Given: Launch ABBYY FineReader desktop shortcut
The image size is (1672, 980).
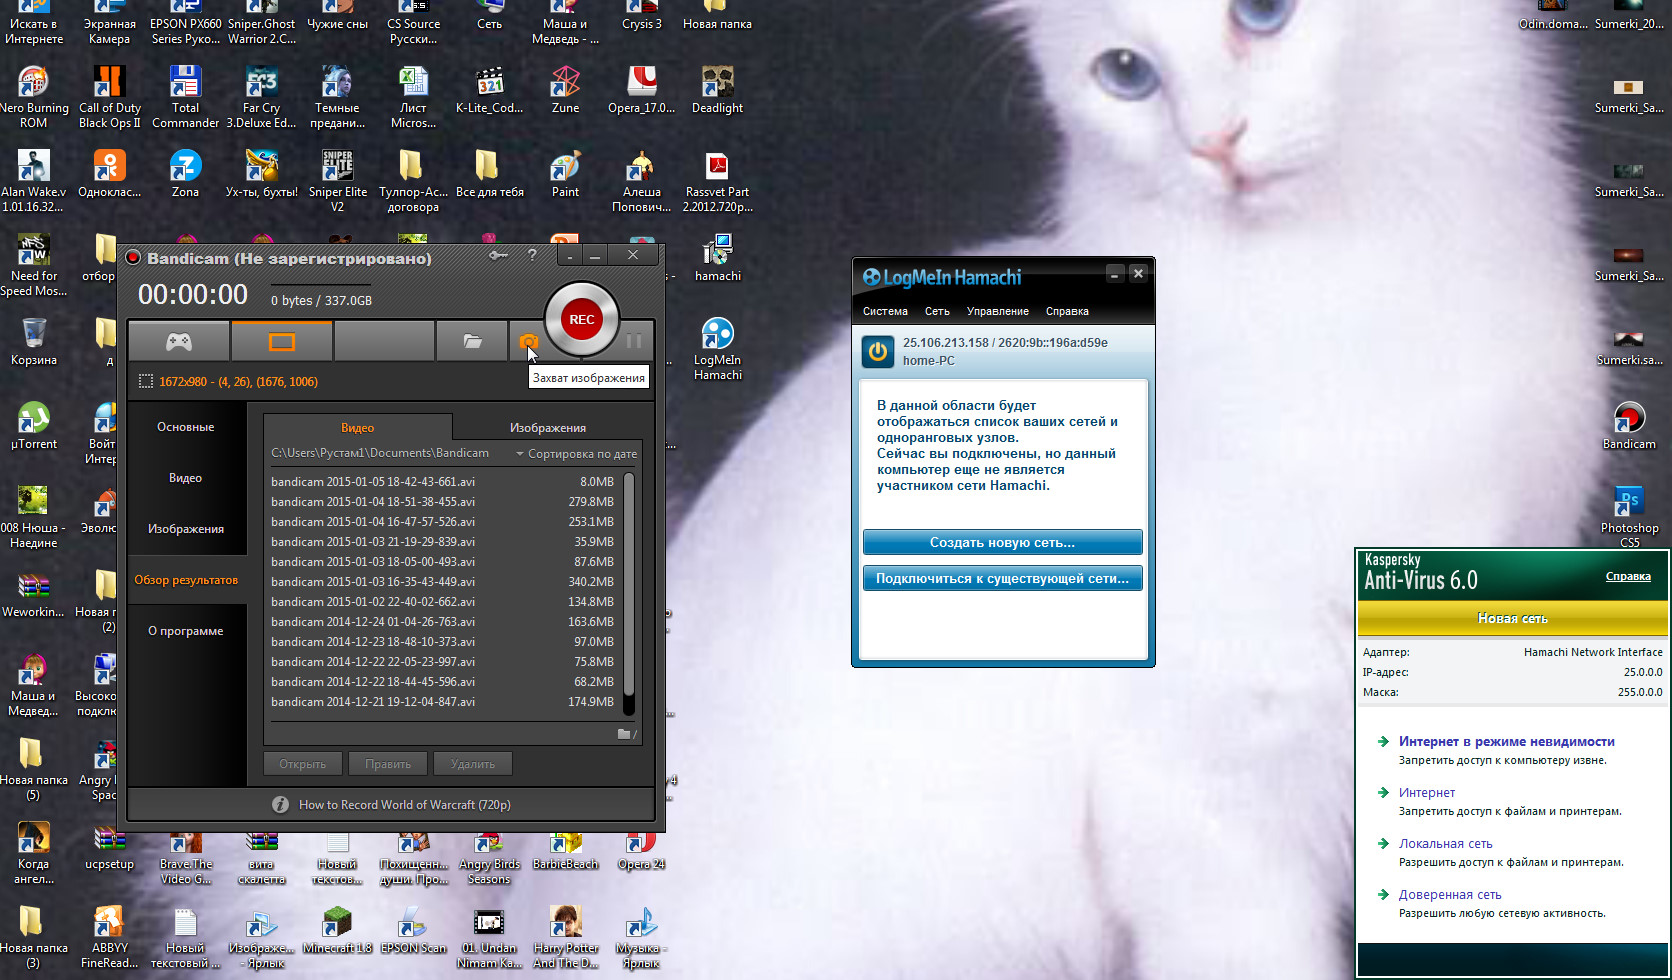Looking at the screenshot, I should [x=110, y=936].
